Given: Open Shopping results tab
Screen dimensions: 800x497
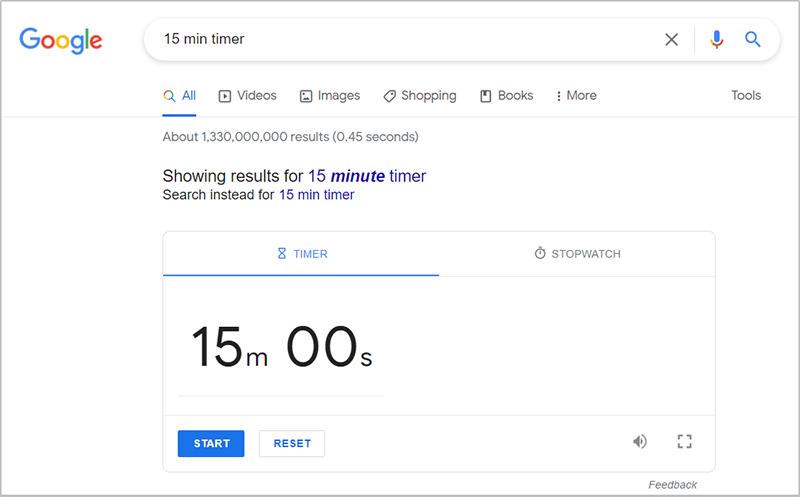Looking at the screenshot, I should pos(419,96).
